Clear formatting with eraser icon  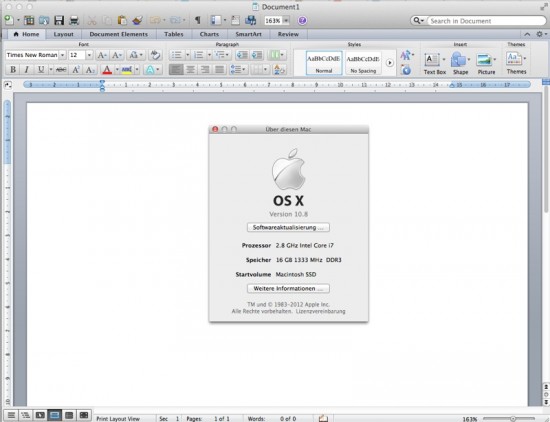[x=155, y=55]
